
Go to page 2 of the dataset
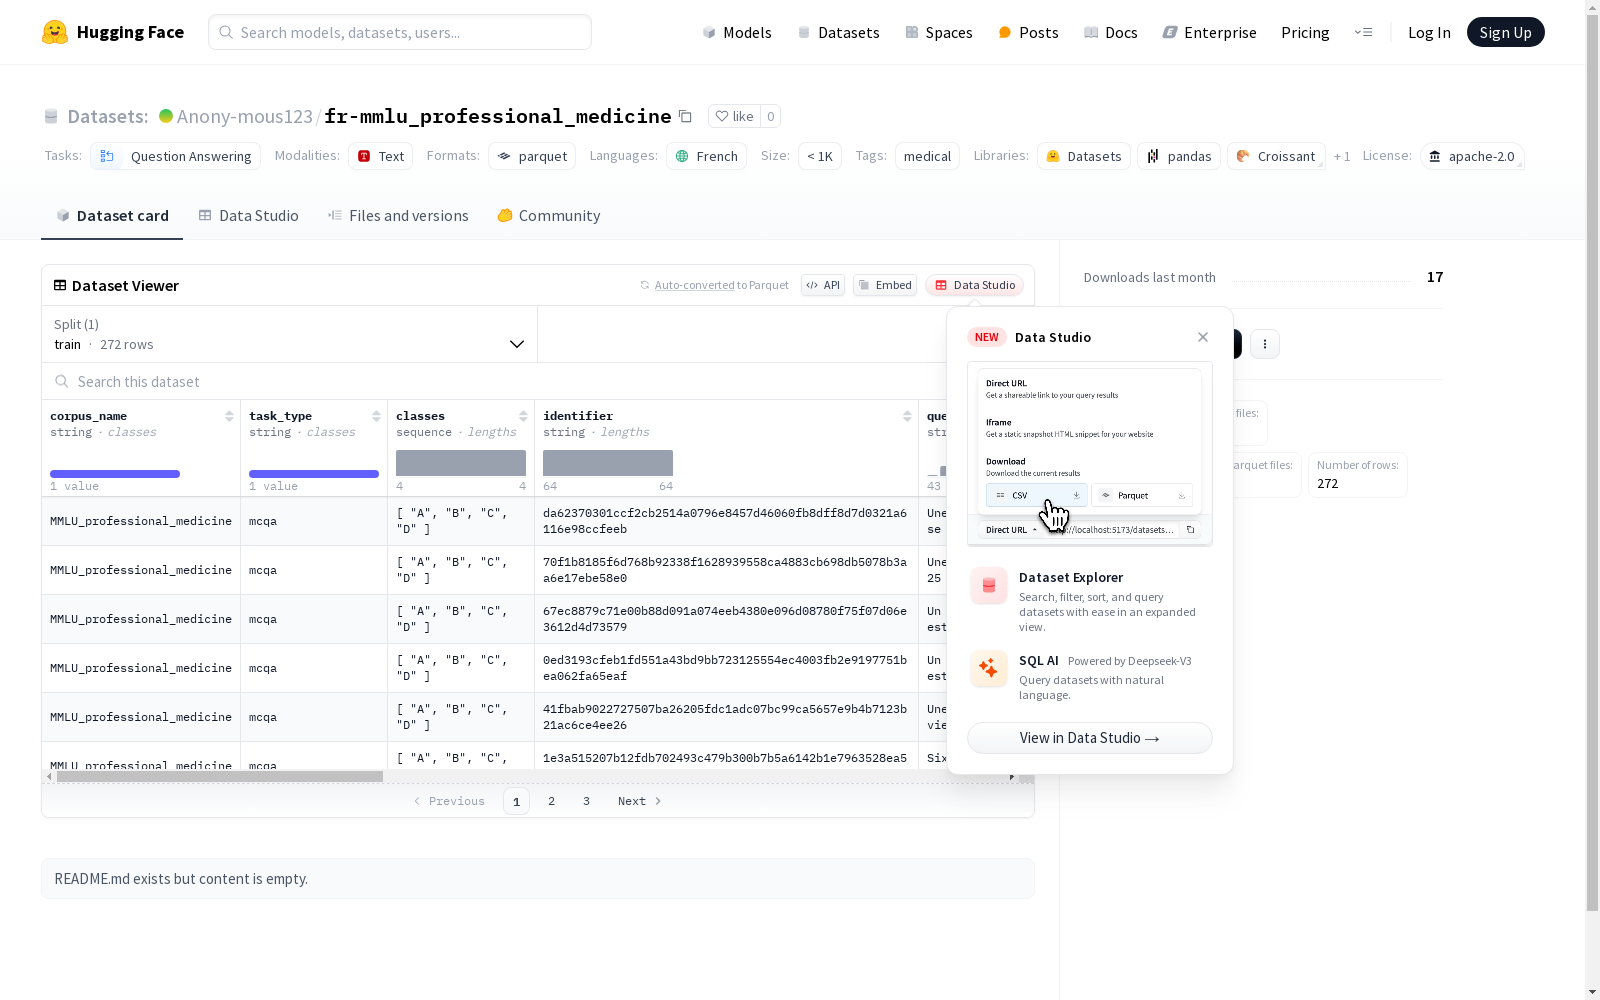(551, 801)
